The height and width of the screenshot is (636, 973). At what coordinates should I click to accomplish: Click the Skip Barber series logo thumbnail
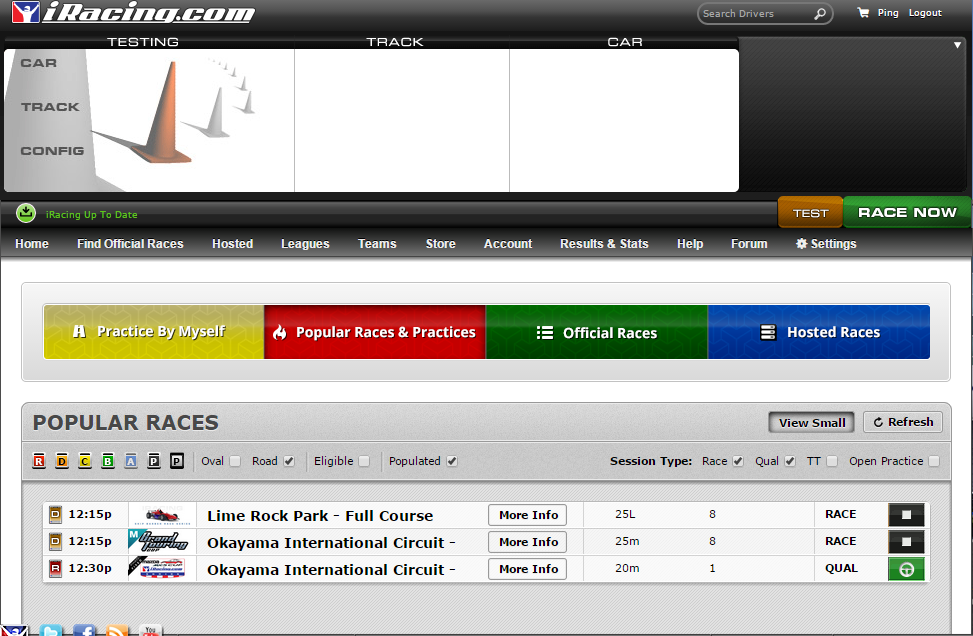coord(162,515)
